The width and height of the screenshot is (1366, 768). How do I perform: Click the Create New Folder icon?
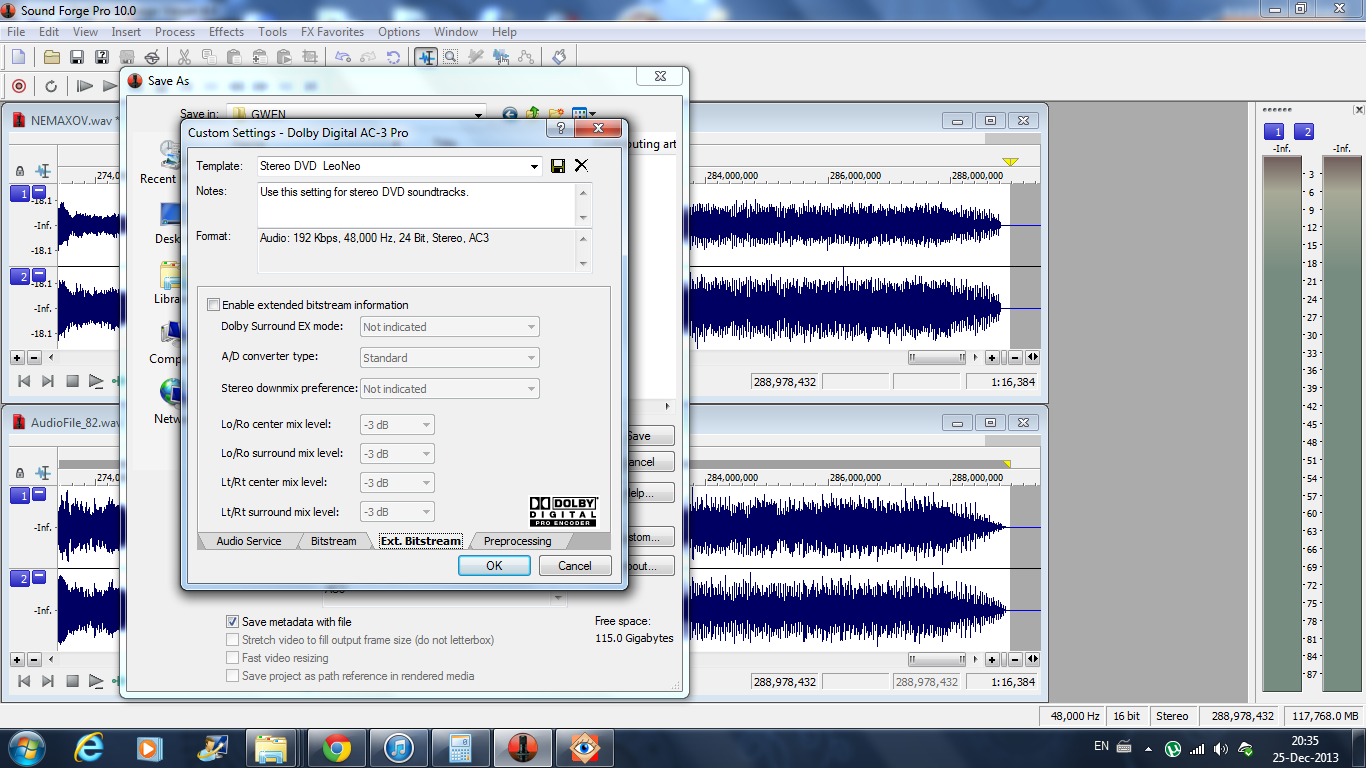556,114
